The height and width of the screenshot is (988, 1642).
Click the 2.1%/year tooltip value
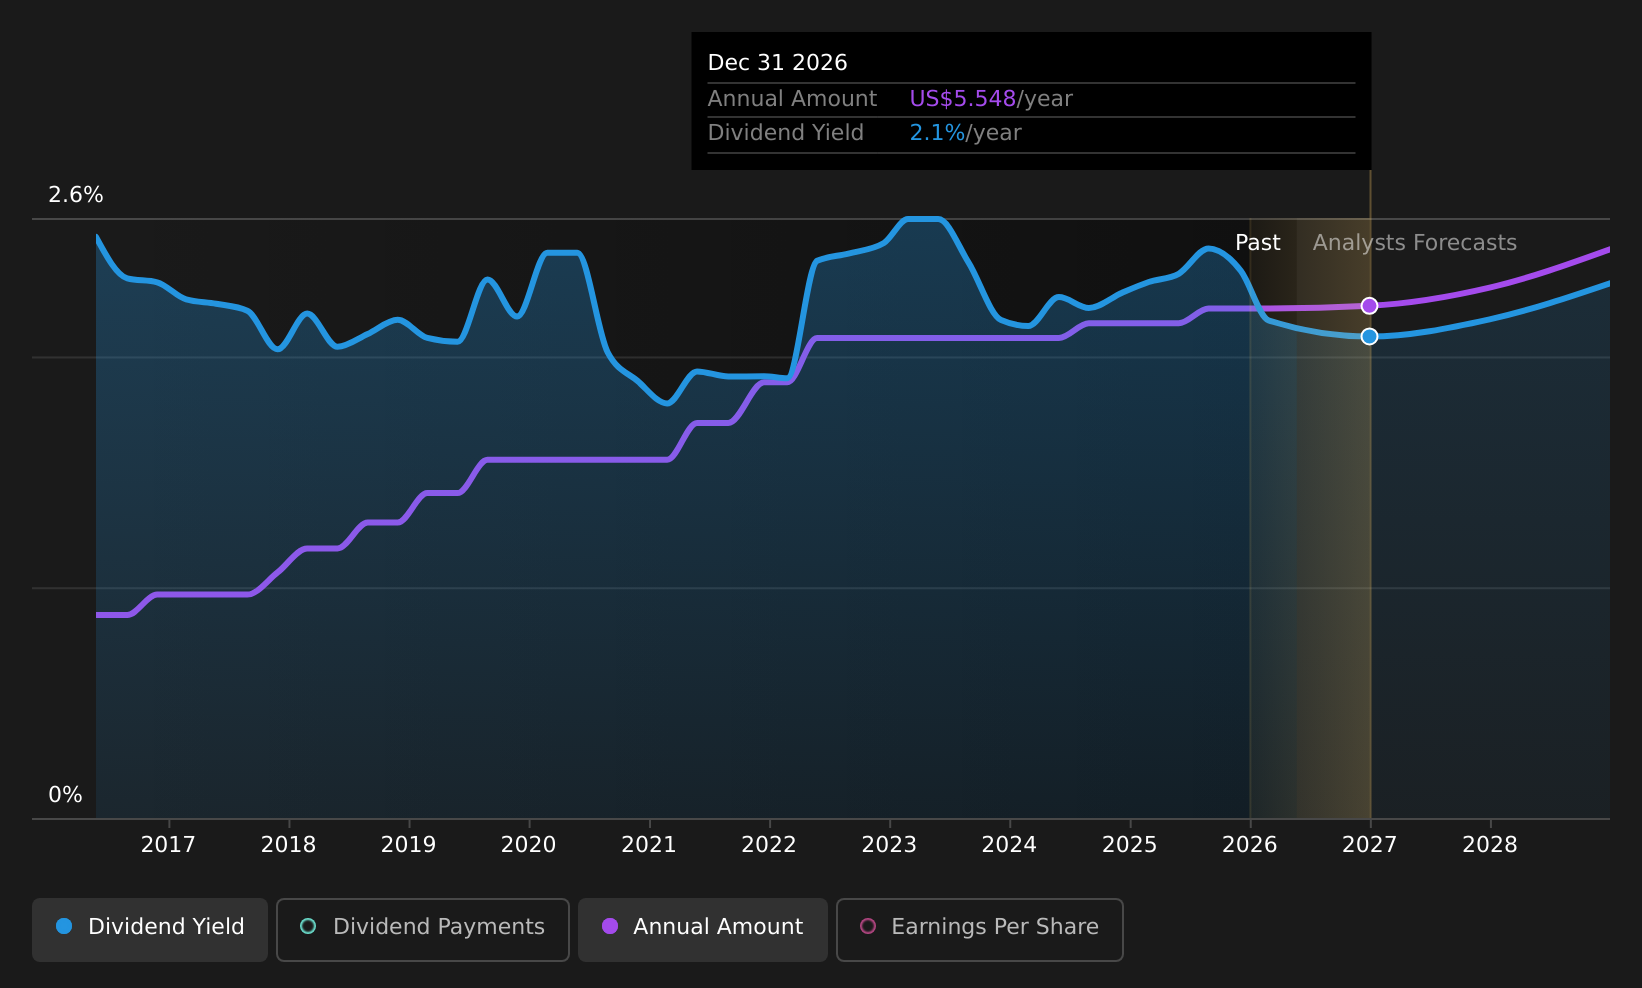tap(966, 133)
